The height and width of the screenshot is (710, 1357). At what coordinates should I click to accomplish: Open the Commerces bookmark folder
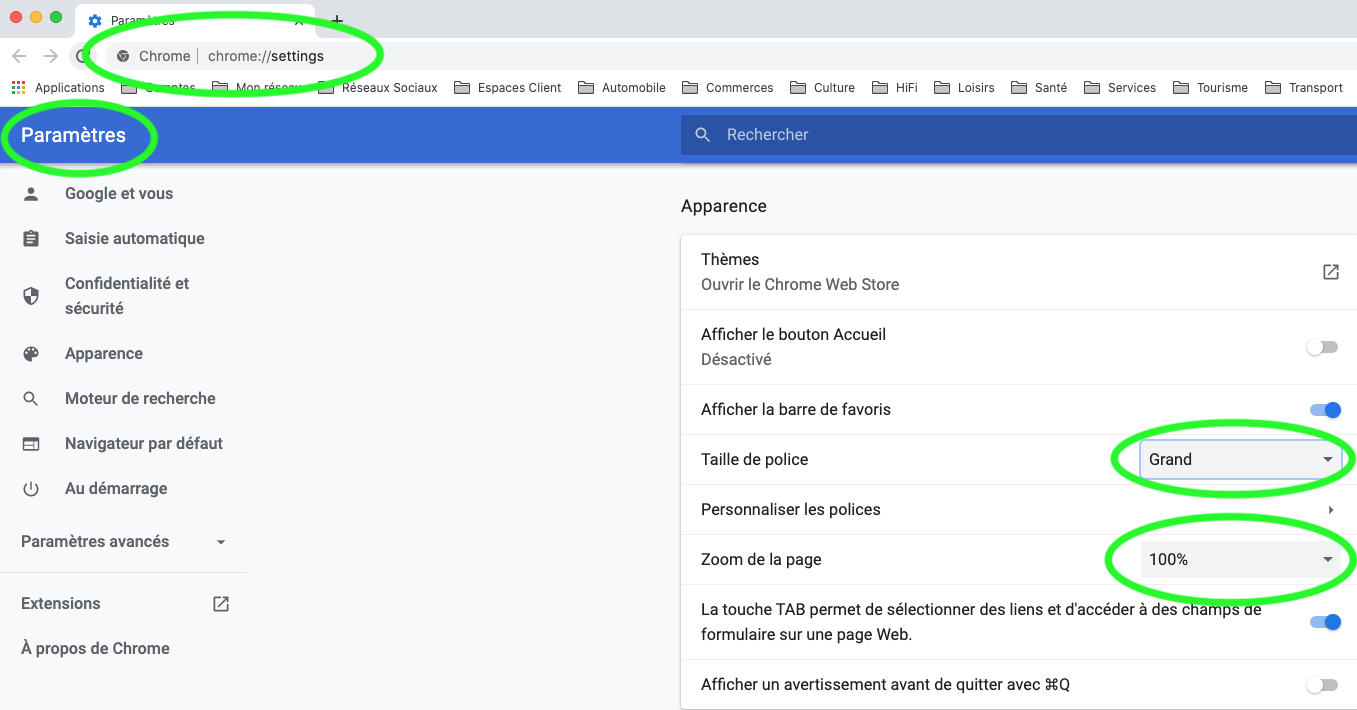(x=727, y=87)
